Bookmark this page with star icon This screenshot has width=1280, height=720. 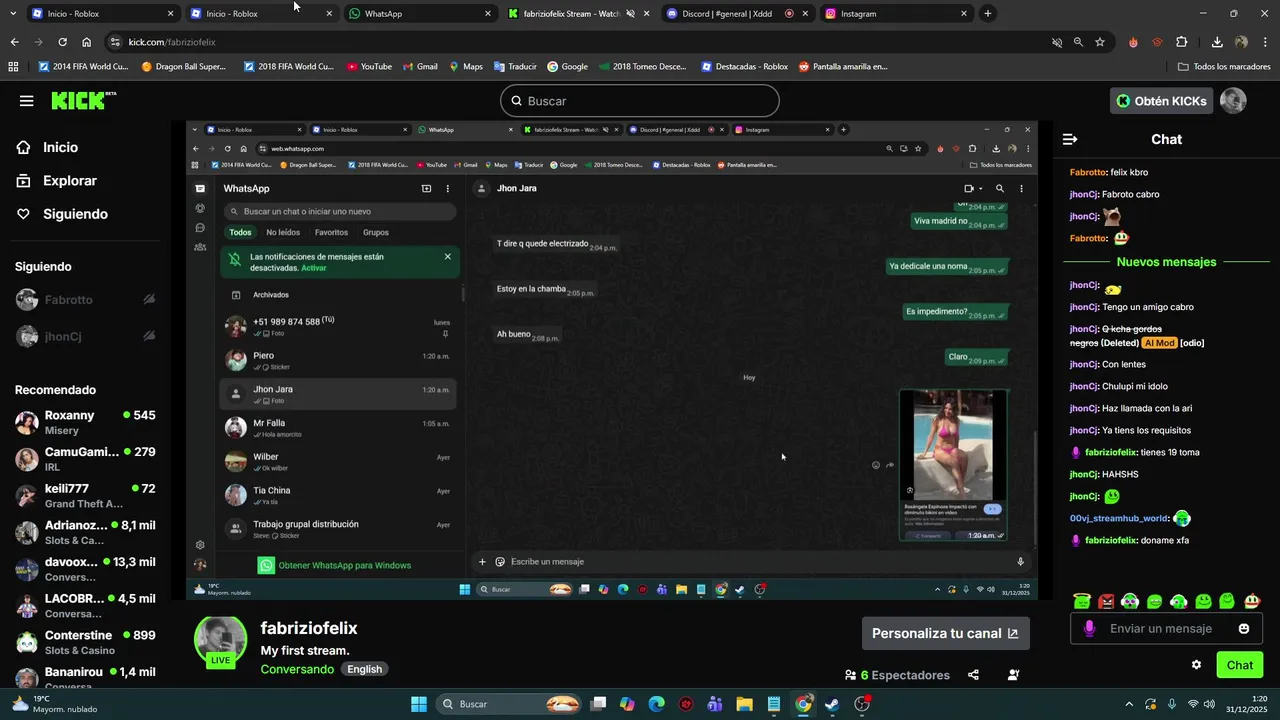coord(1100,42)
